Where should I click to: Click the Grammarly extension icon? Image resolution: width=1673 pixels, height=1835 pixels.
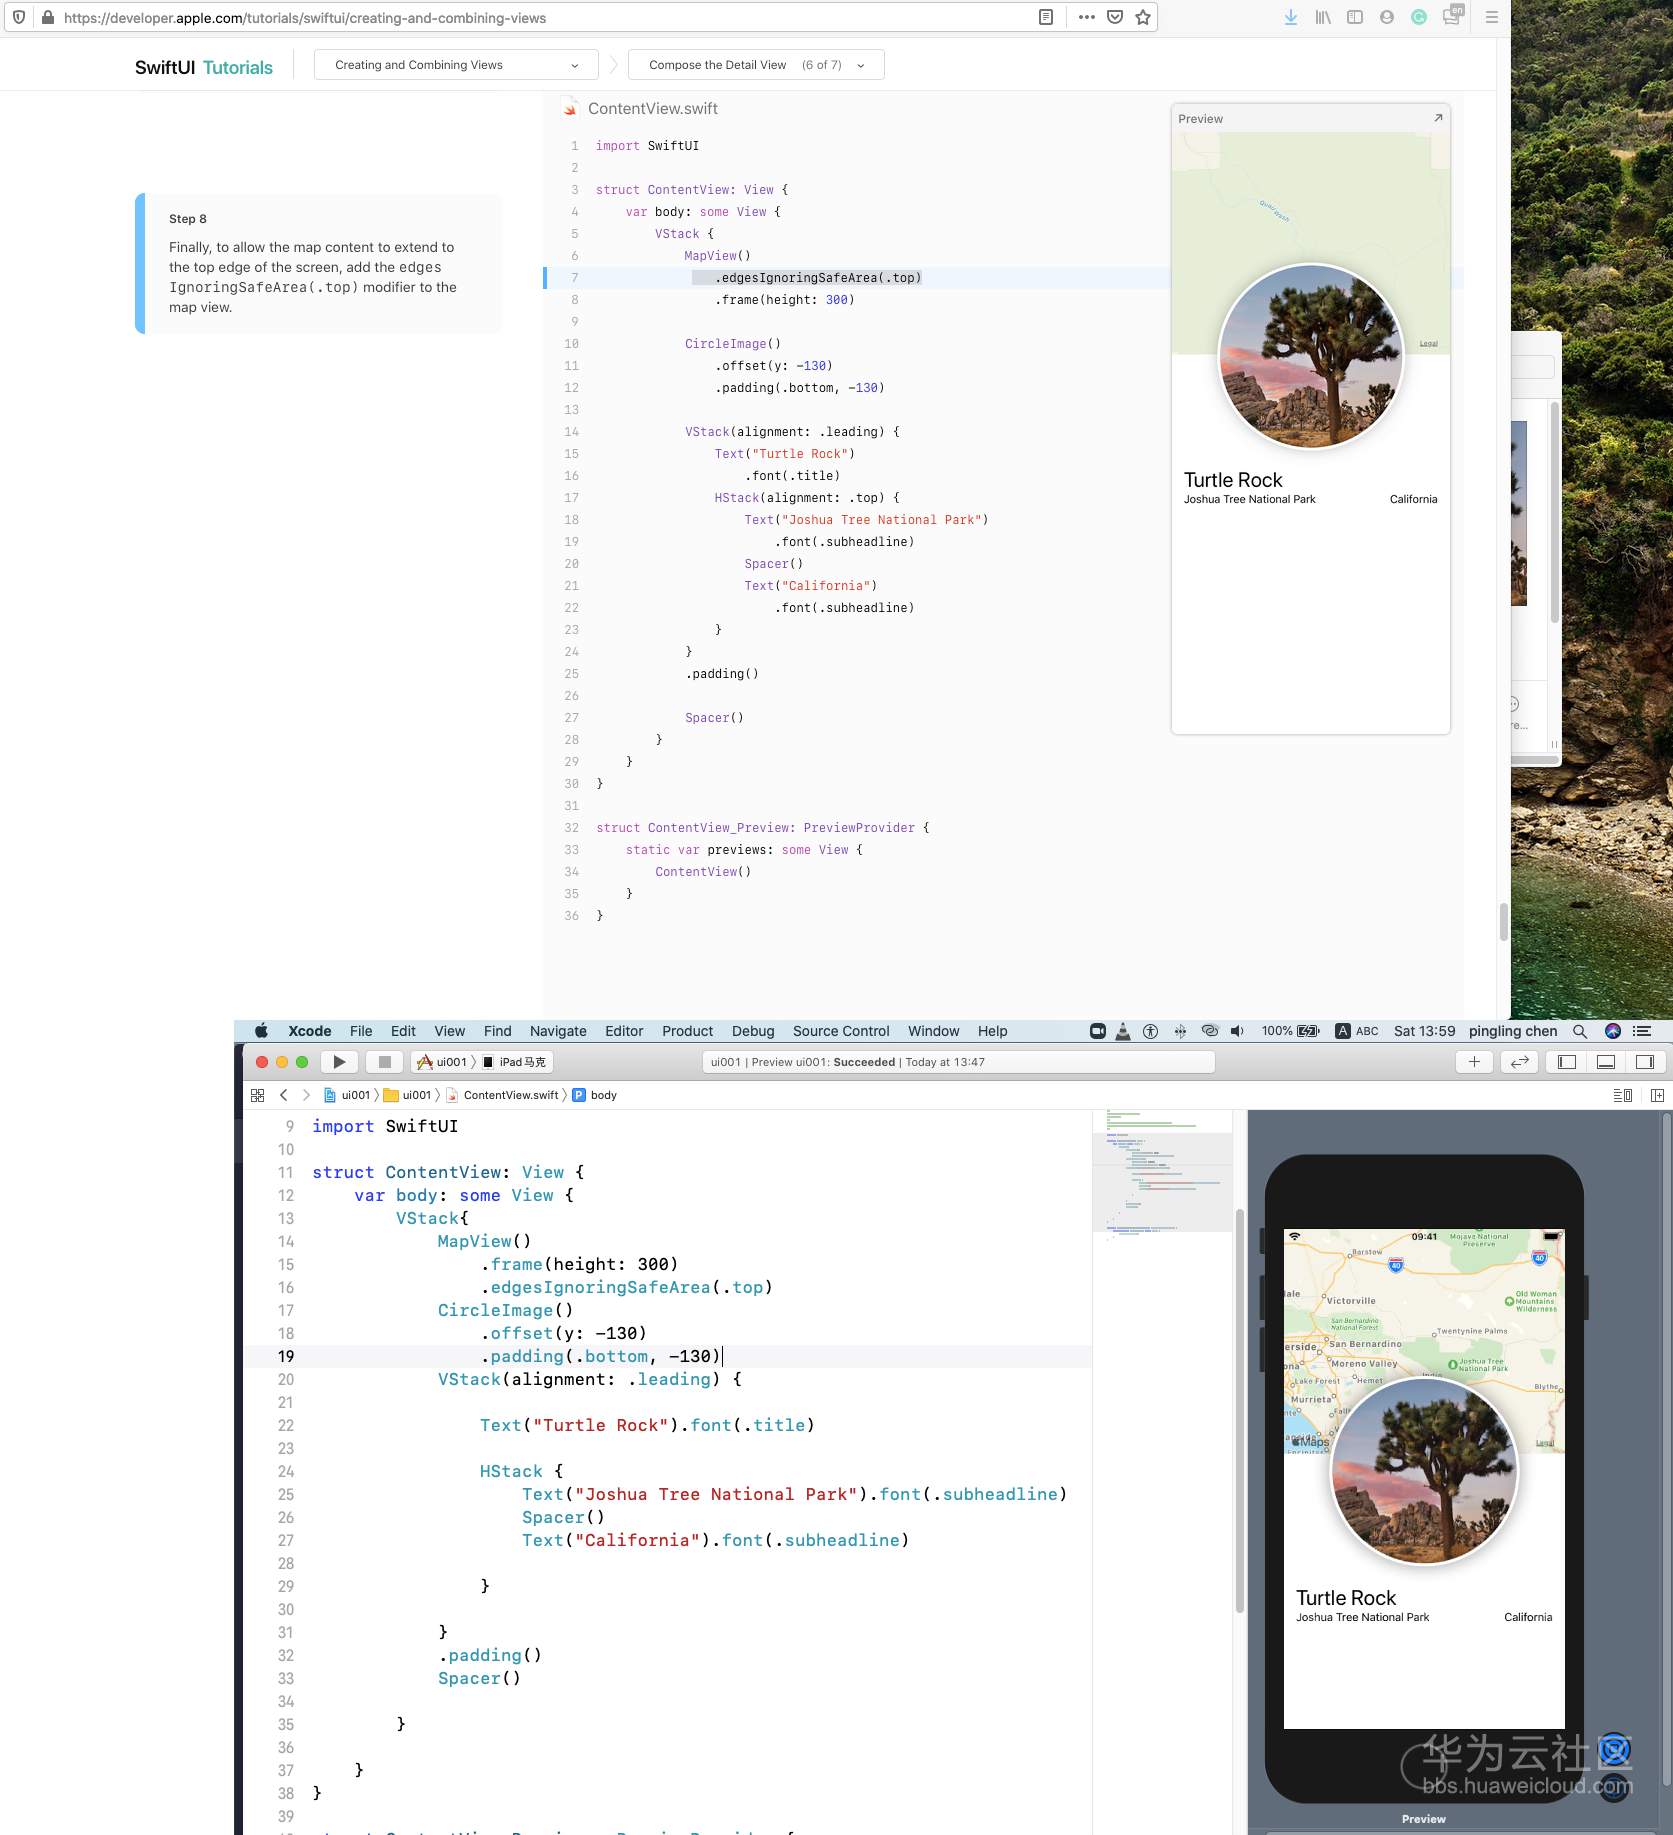click(x=1419, y=17)
